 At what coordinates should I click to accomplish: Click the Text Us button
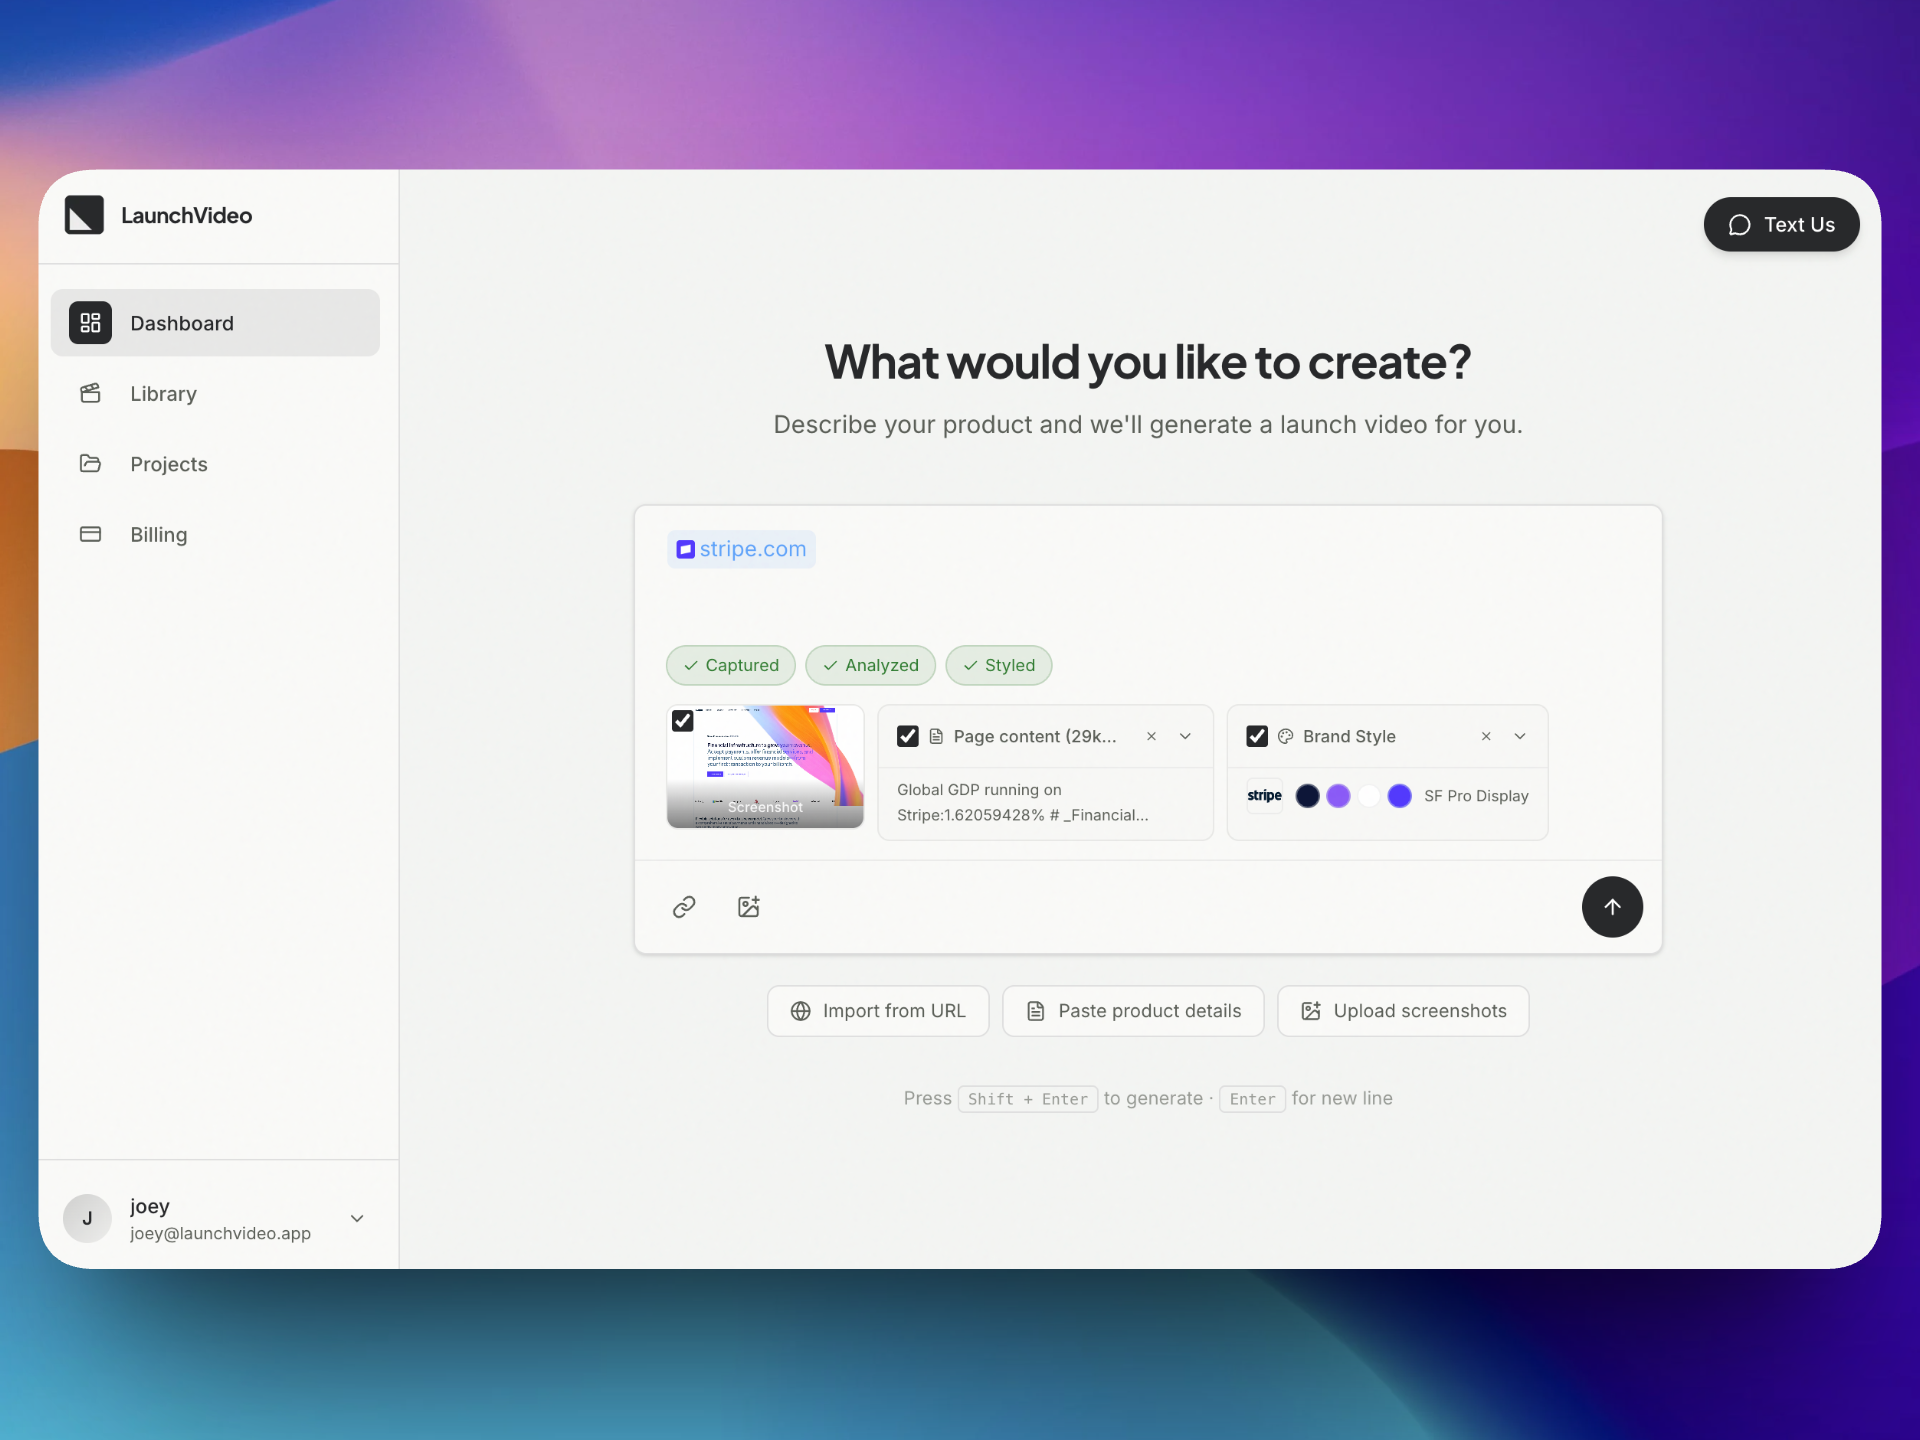click(1781, 225)
